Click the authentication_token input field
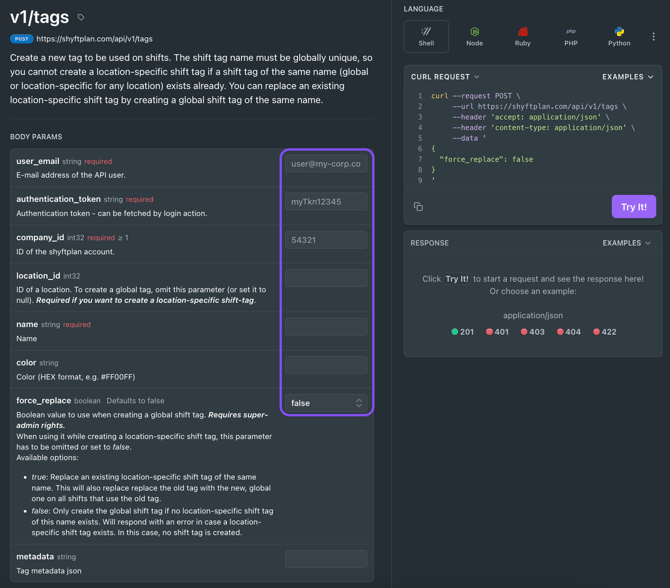The image size is (670, 588). [326, 202]
